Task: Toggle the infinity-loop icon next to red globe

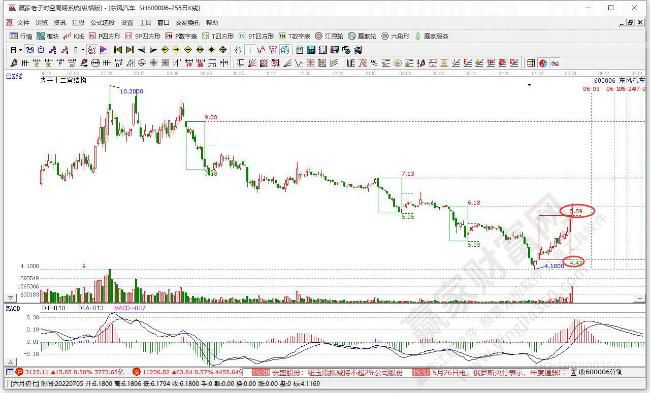Action: (x=555, y=63)
